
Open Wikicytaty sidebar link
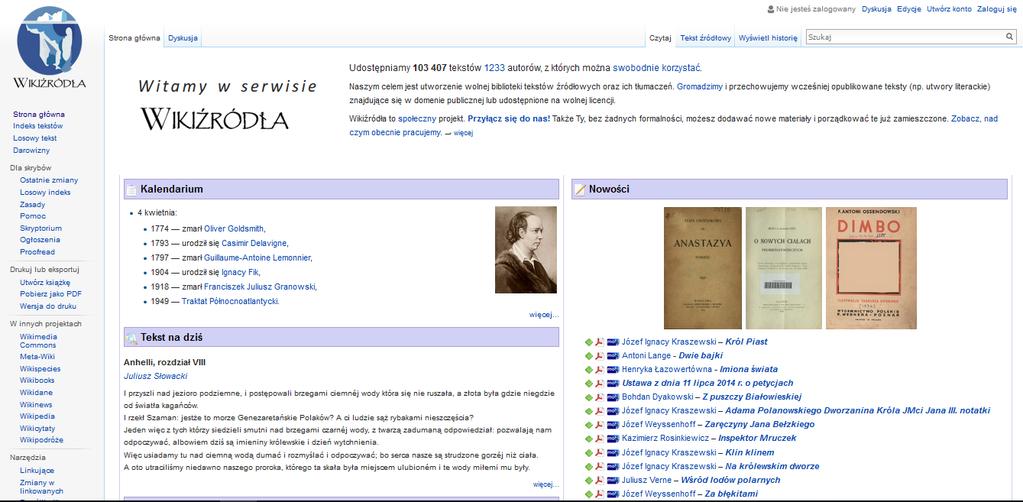pyautogui.click(x=36, y=428)
